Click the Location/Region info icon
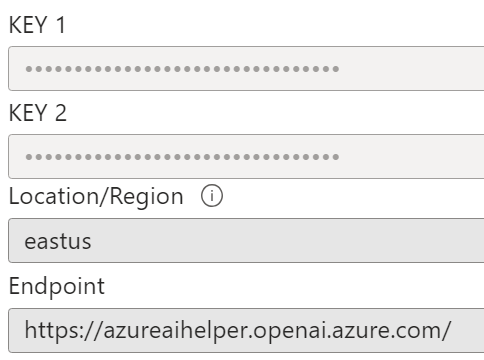 212,196
